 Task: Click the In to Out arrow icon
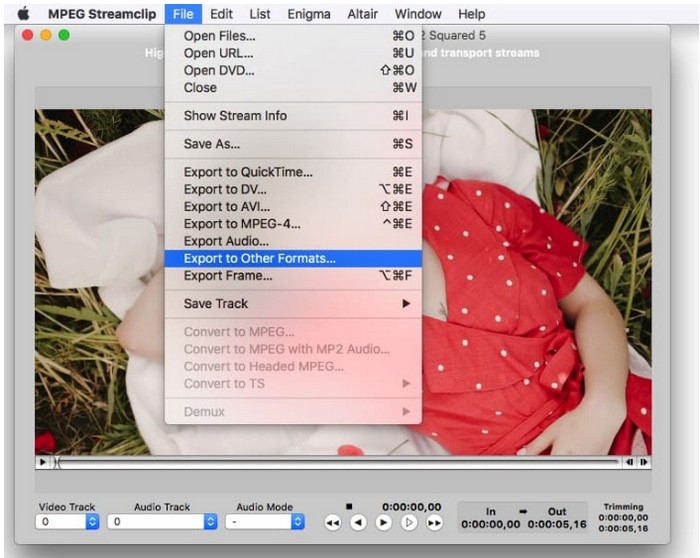523,511
